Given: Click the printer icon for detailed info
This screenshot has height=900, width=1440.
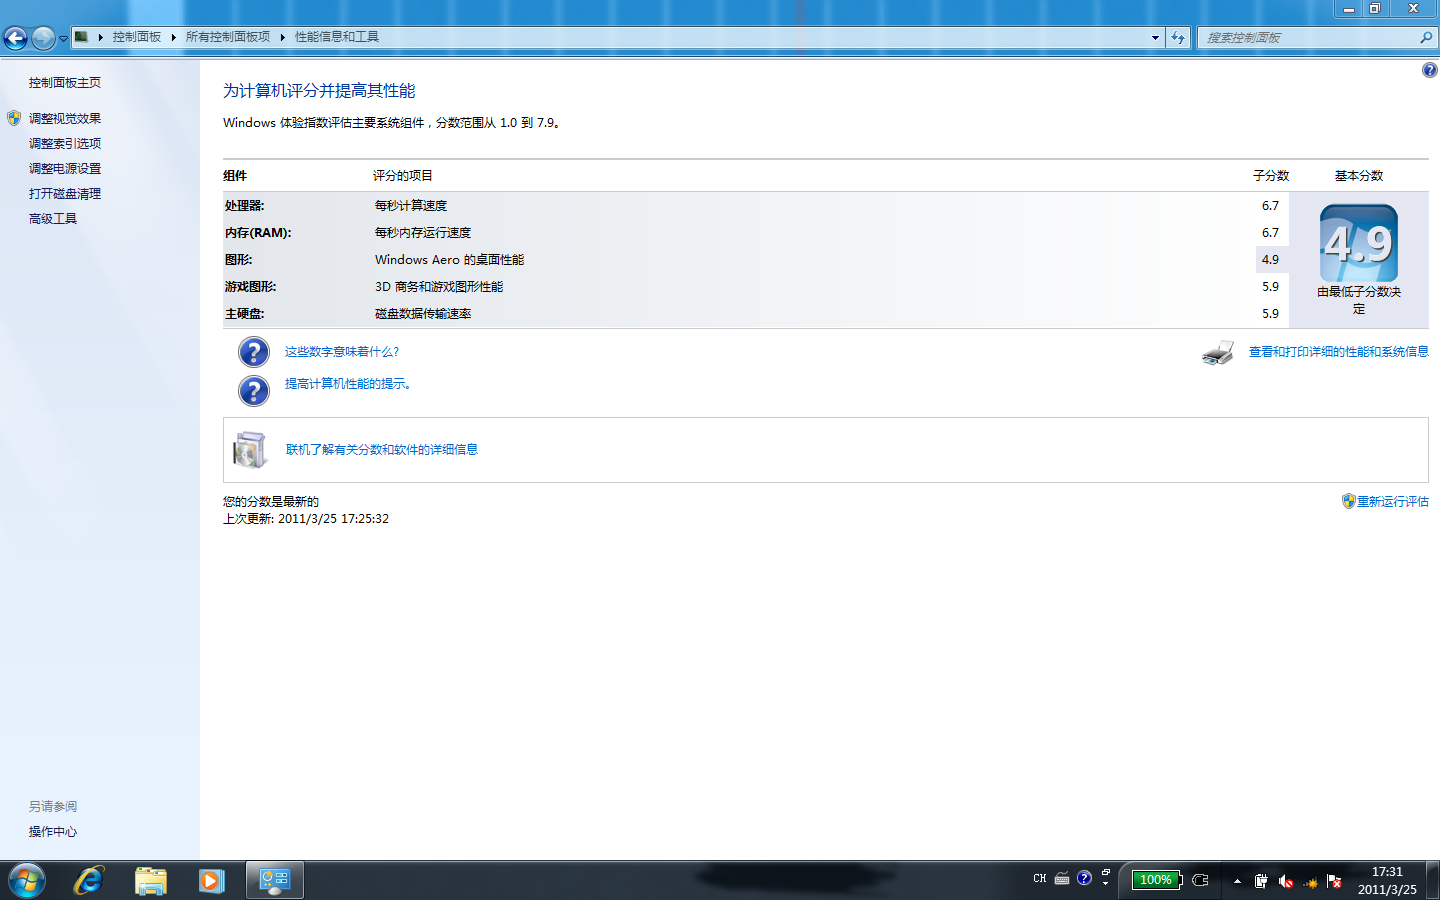Looking at the screenshot, I should (1217, 352).
